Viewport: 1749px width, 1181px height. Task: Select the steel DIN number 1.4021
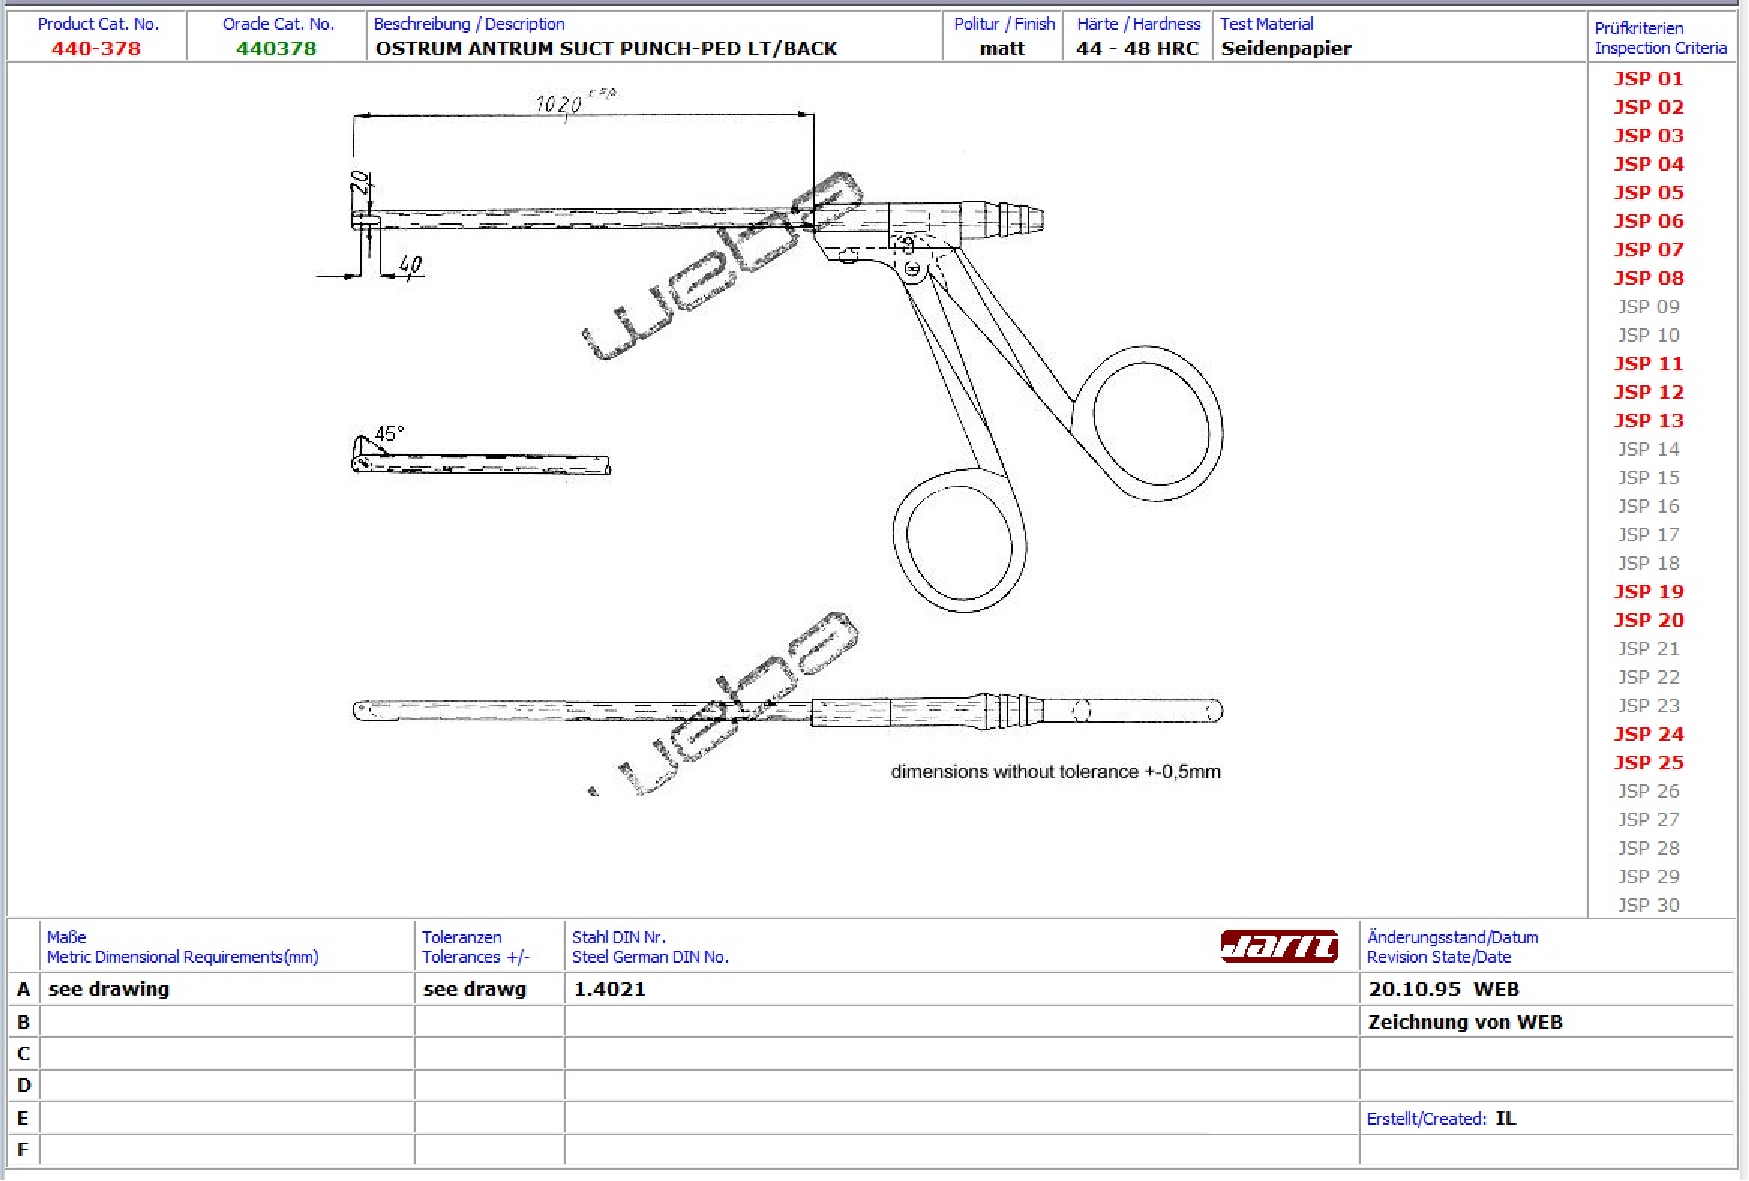click(610, 989)
